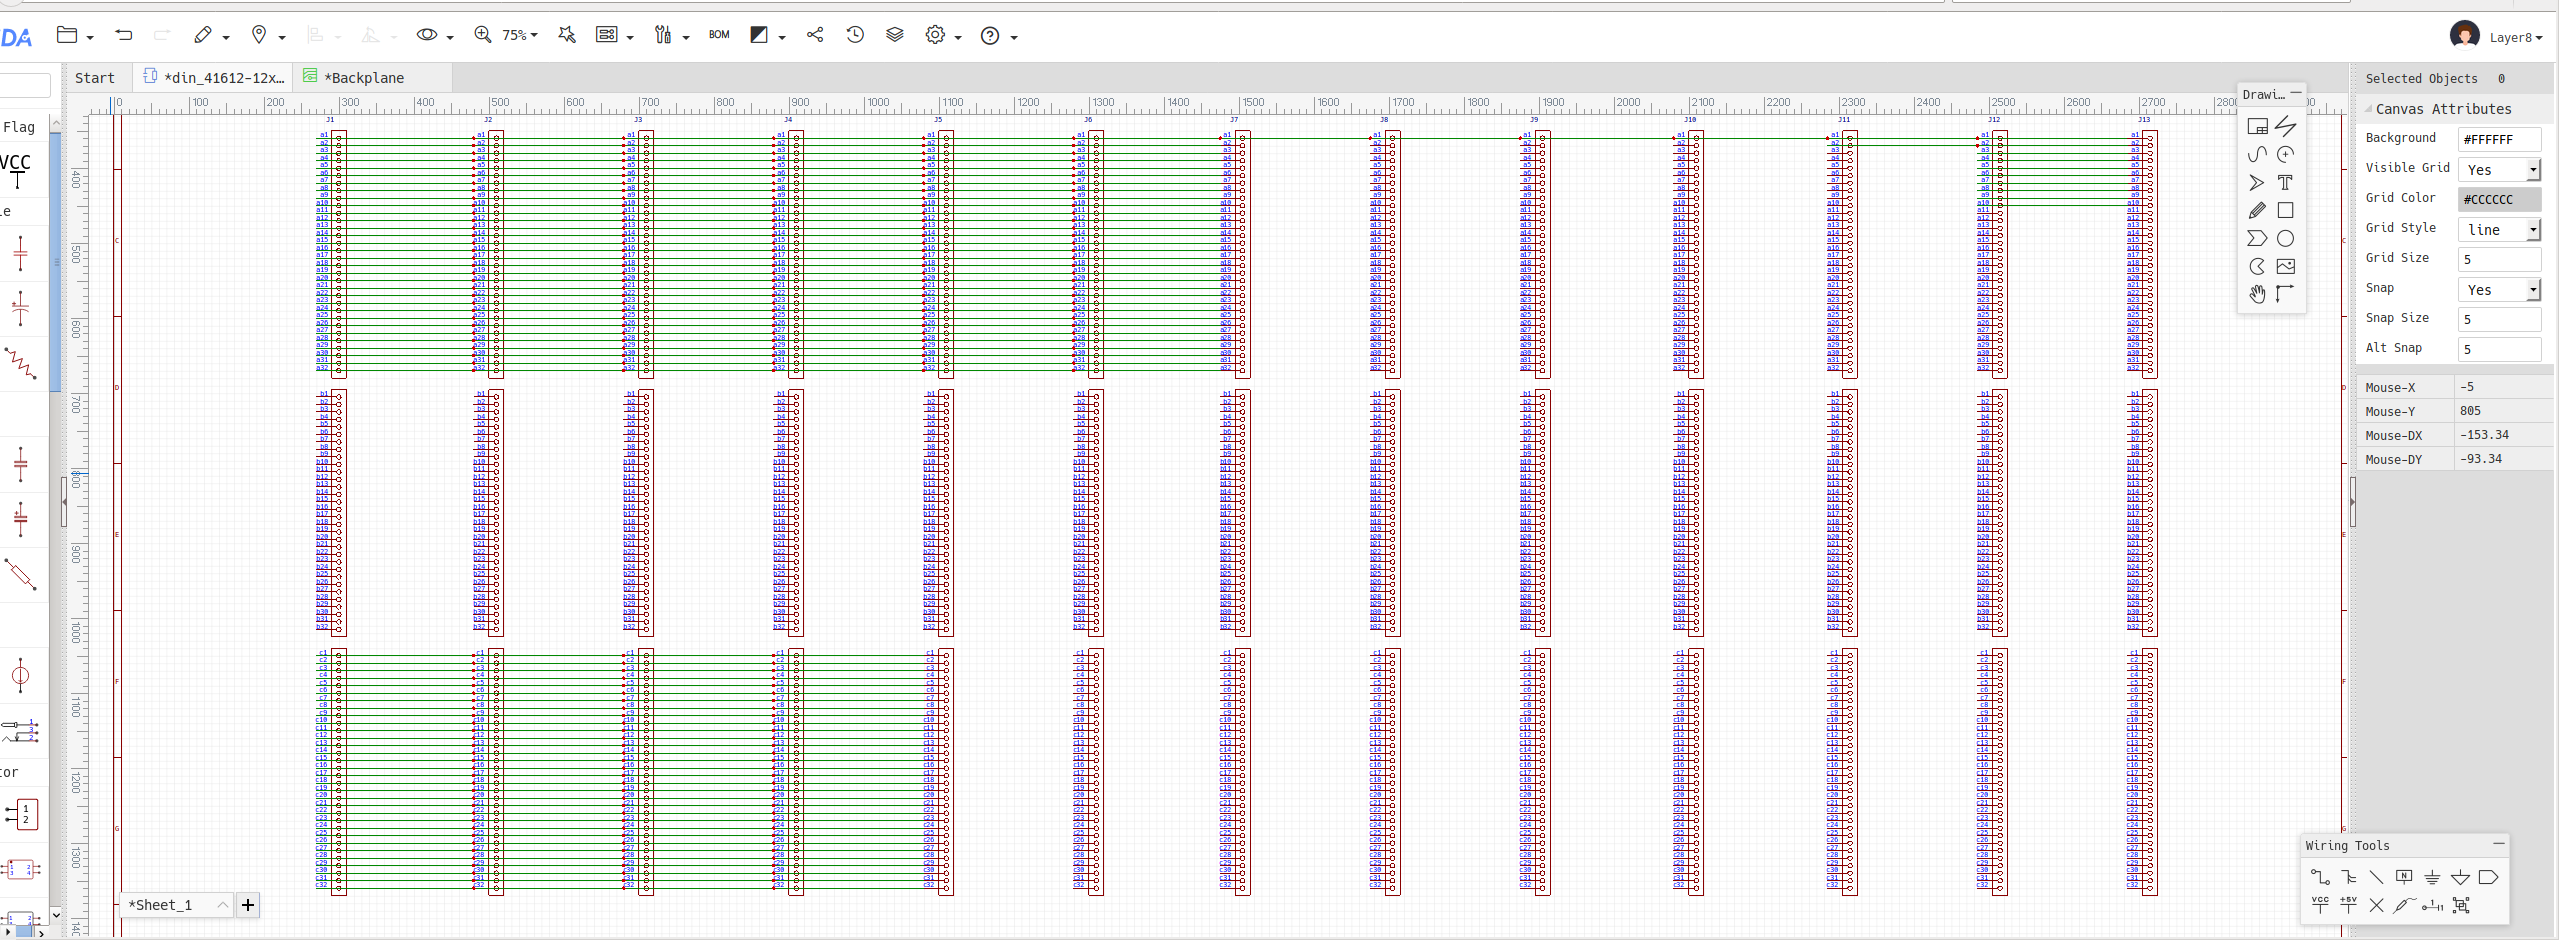Select the Line drawing tool
Screen dimensions: 2559x940
tap(2285, 126)
